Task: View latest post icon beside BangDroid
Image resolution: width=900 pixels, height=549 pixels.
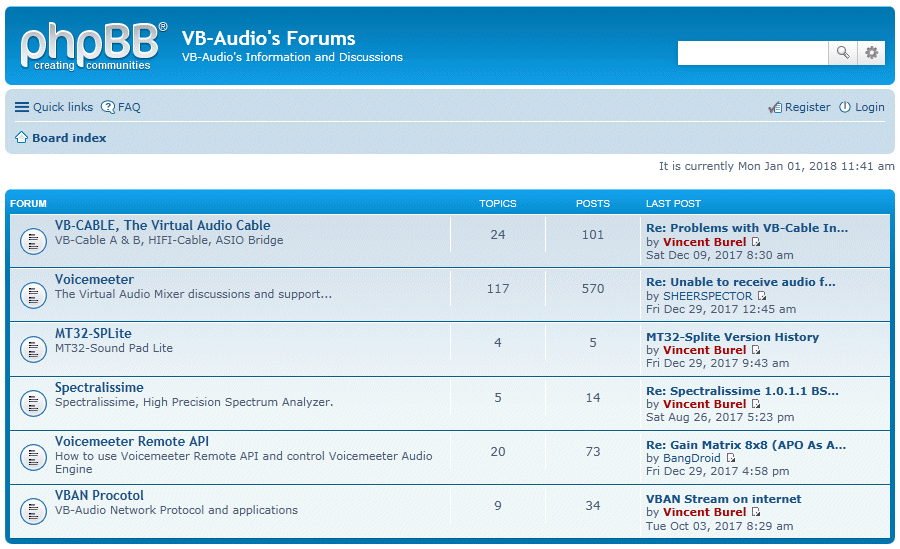Action: [x=731, y=458]
